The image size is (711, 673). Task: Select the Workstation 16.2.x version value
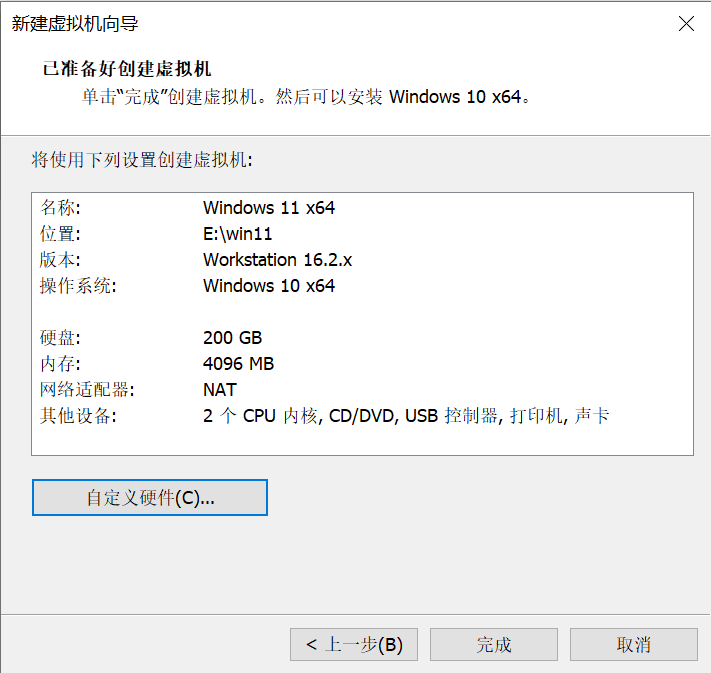[x=277, y=260]
